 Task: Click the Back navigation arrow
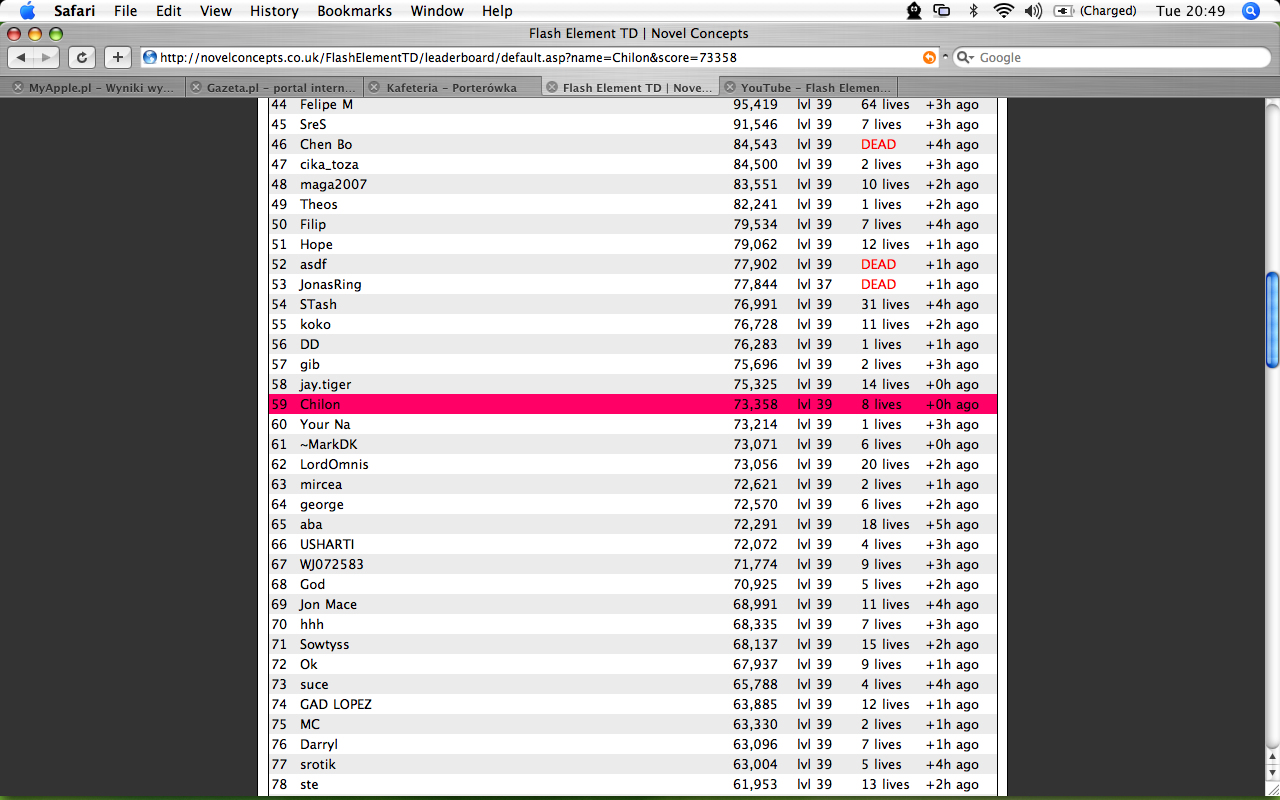point(22,58)
